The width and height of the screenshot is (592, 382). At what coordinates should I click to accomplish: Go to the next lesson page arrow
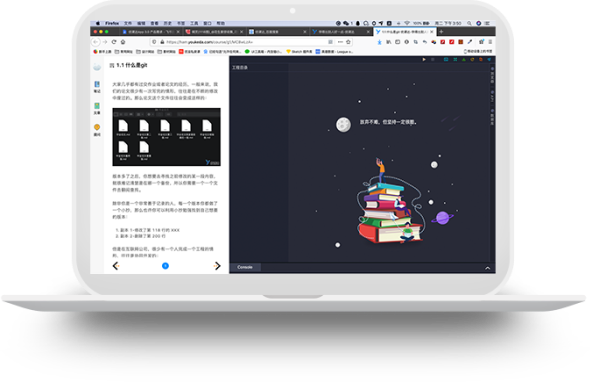[217, 266]
